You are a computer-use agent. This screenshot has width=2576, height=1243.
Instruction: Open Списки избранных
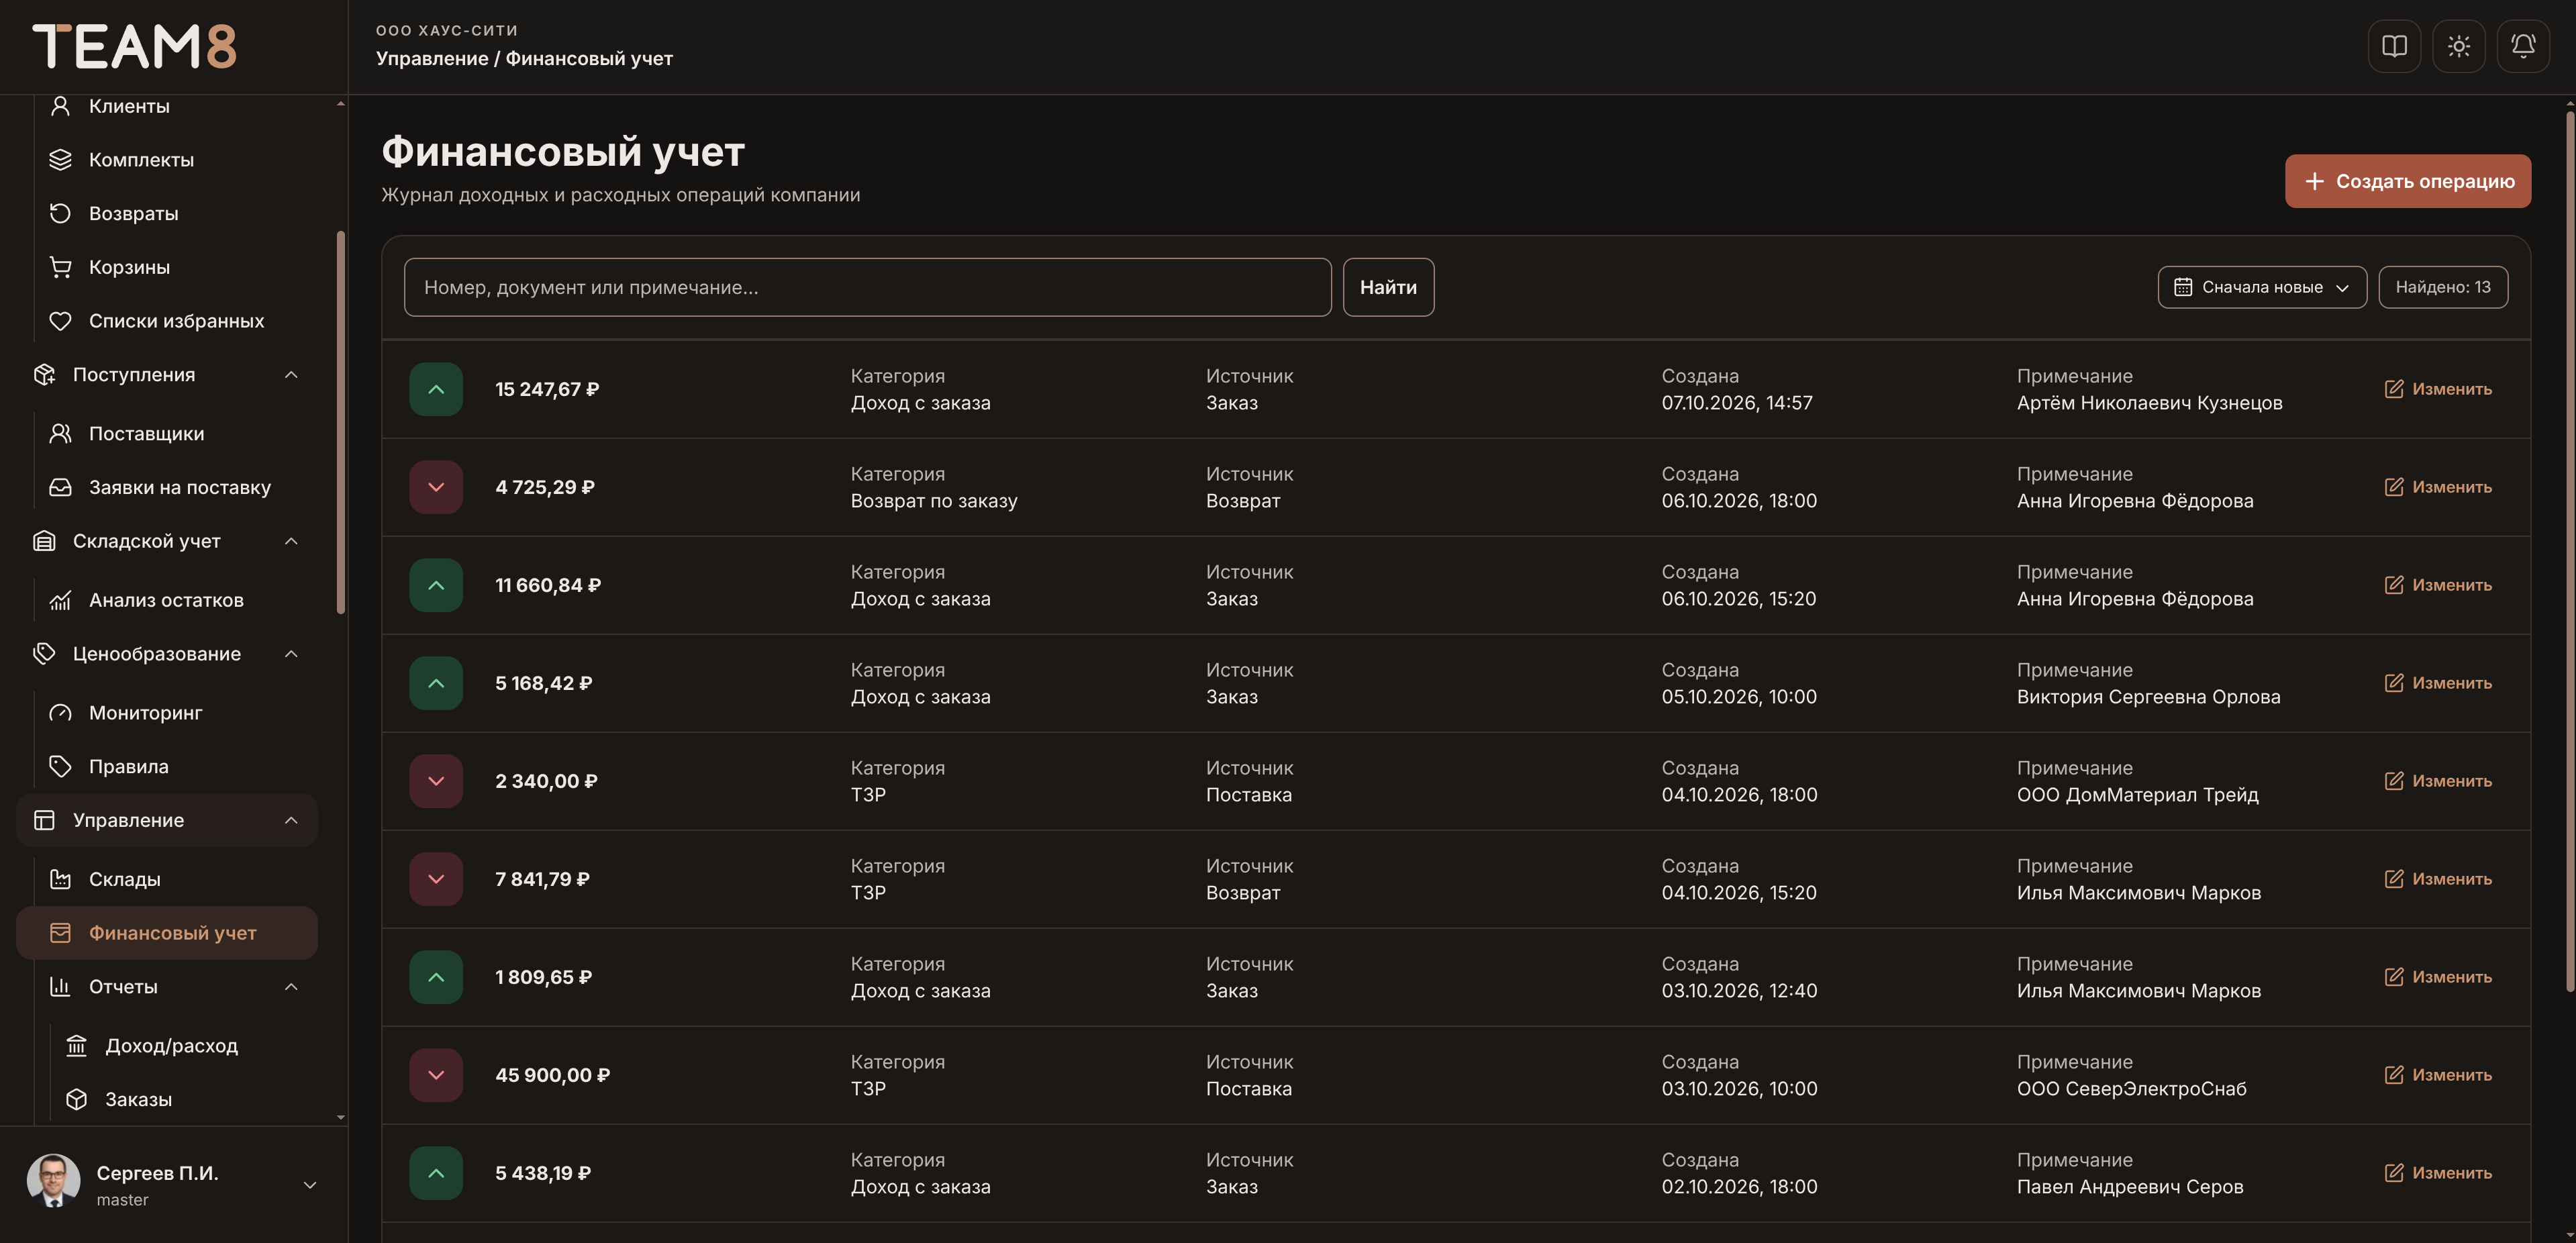pos(167,321)
